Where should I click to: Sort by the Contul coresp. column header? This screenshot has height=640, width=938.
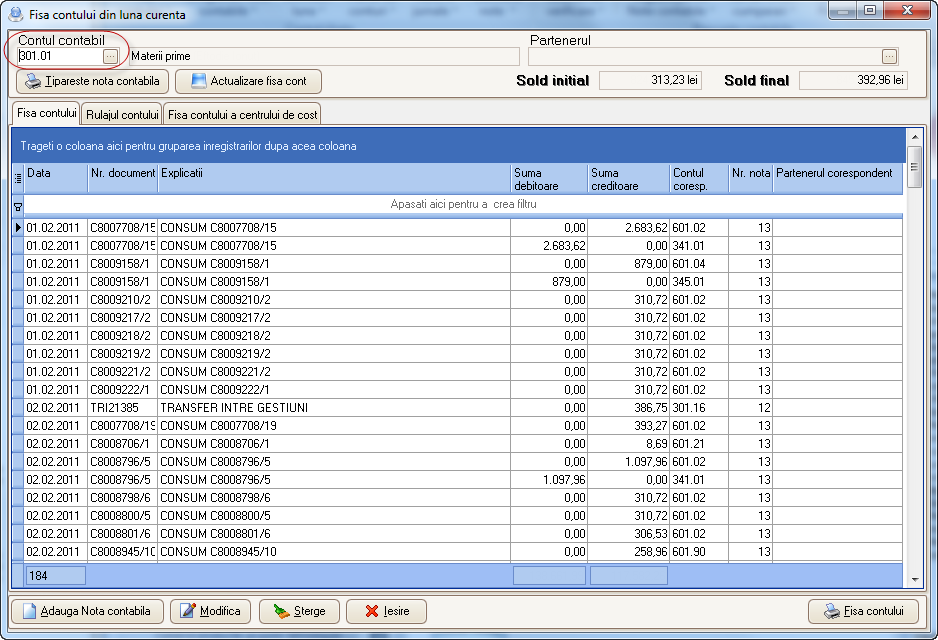pyautogui.click(x=699, y=178)
